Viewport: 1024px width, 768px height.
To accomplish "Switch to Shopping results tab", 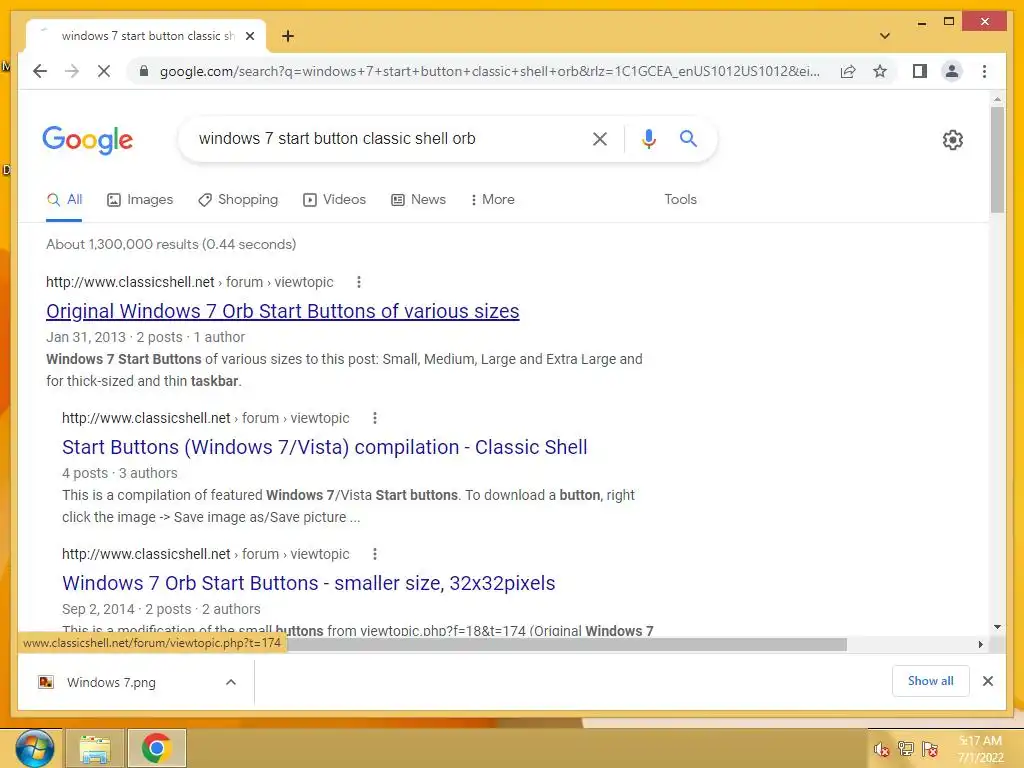I will tap(238, 199).
